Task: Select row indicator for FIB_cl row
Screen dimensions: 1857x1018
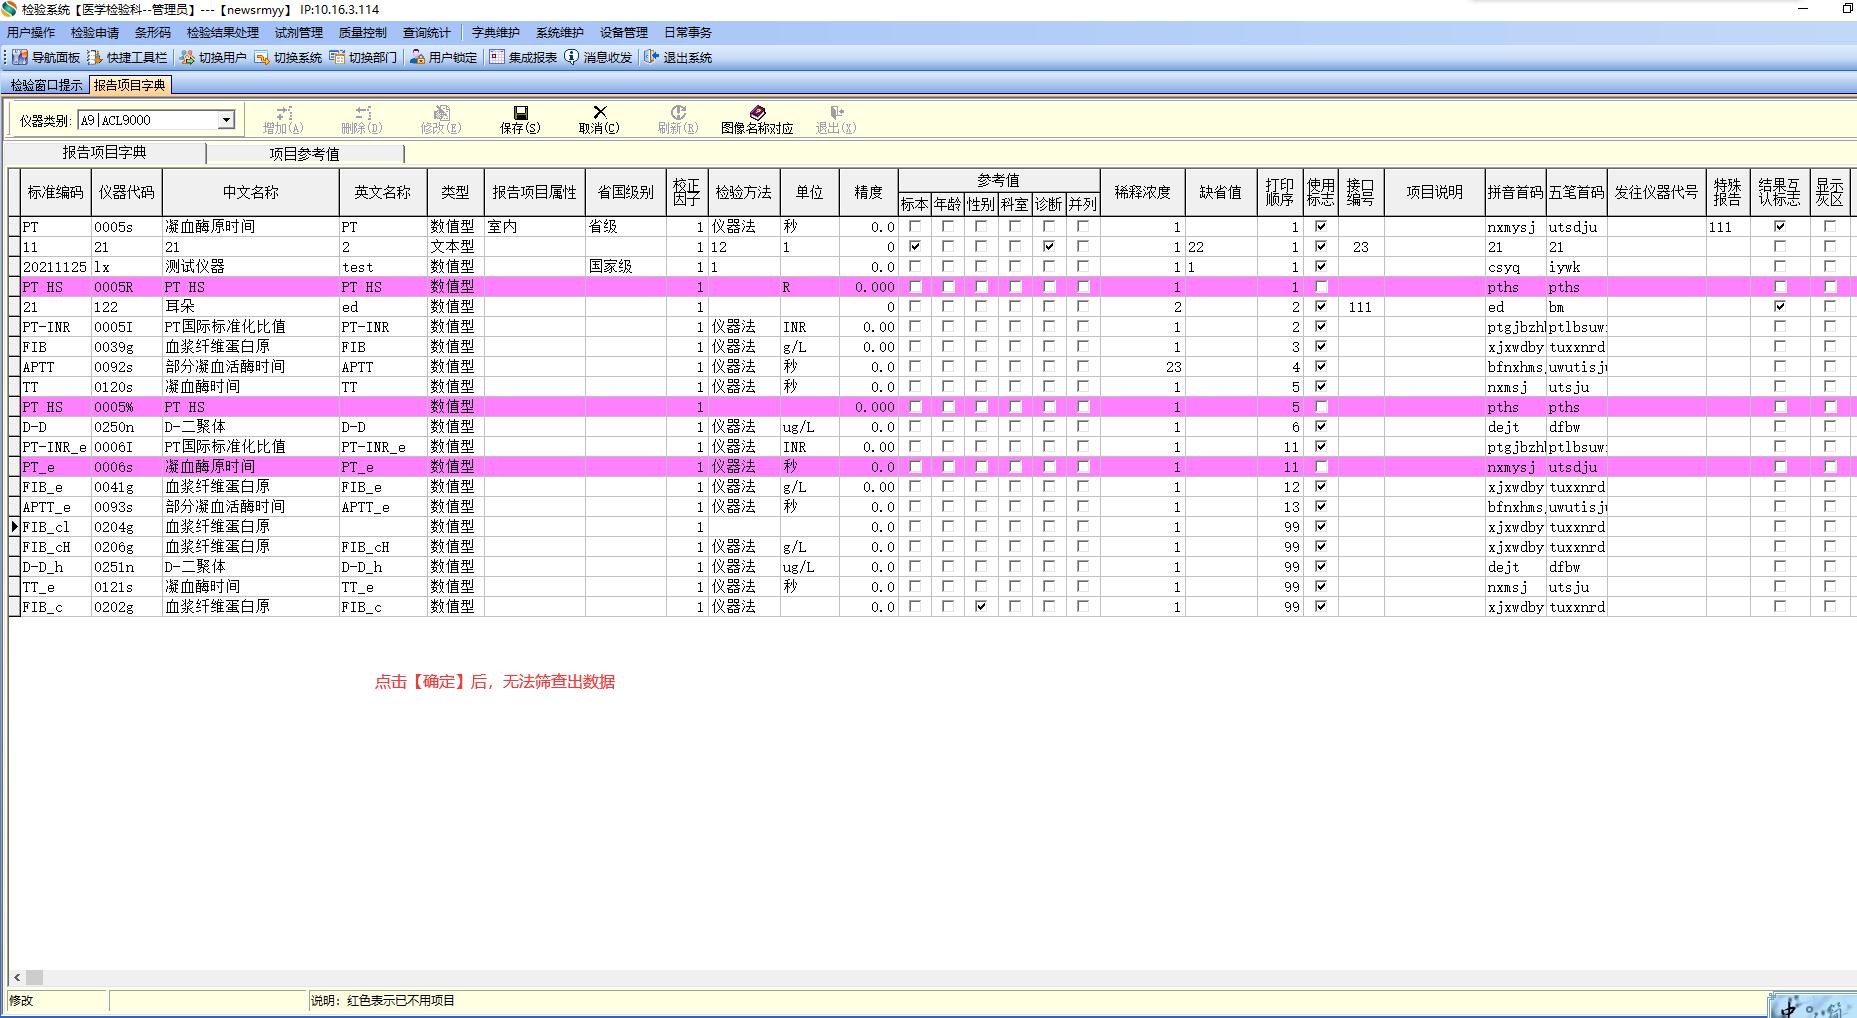Action: coord(15,527)
